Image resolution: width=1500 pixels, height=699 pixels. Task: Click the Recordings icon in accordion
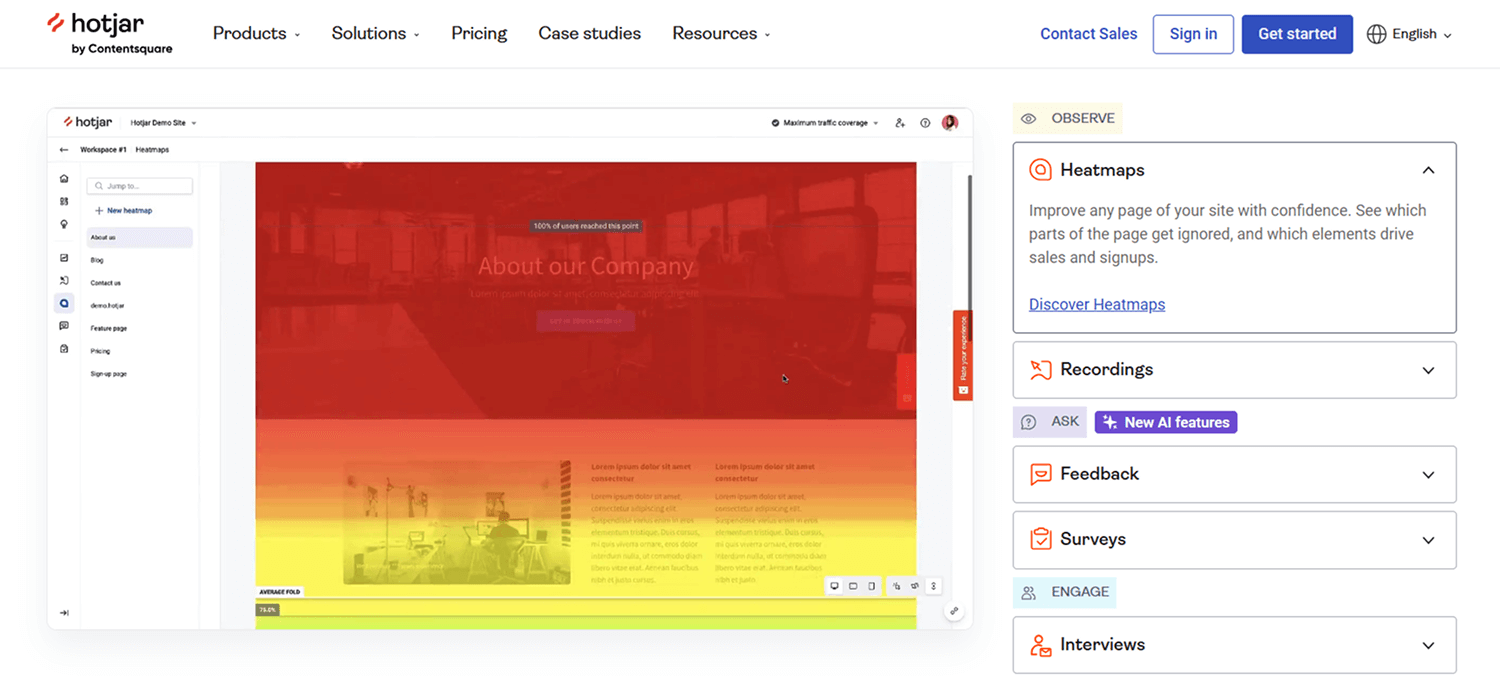tap(1040, 370)
